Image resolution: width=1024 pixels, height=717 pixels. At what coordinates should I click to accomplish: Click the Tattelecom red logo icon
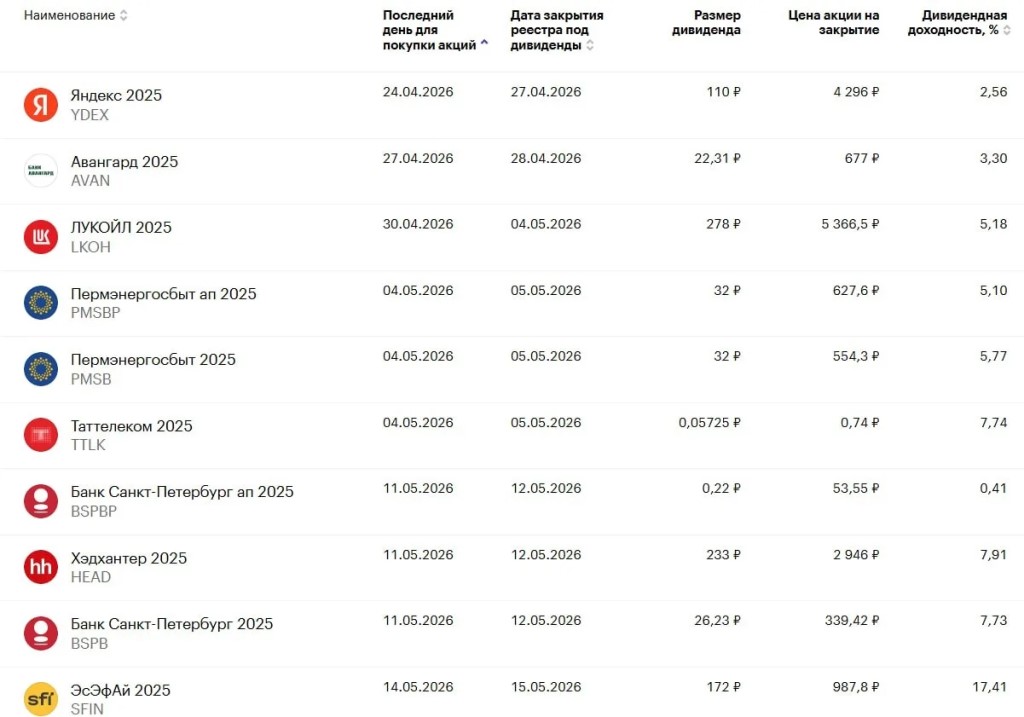pos(41,434)
